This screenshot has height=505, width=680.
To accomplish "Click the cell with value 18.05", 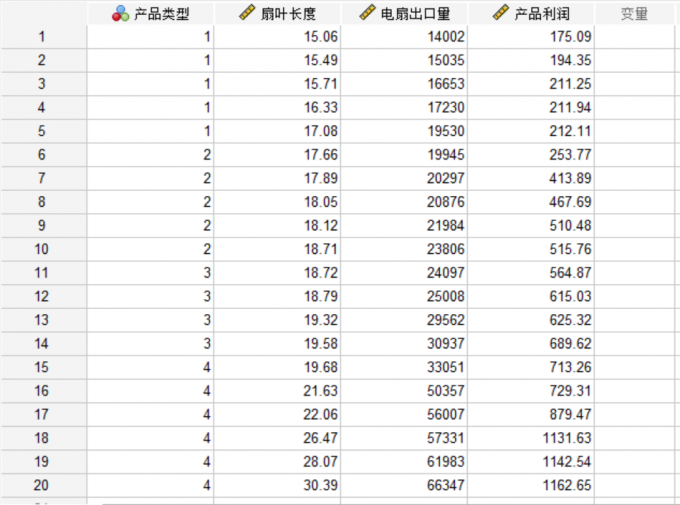I will tap(278, 202).
